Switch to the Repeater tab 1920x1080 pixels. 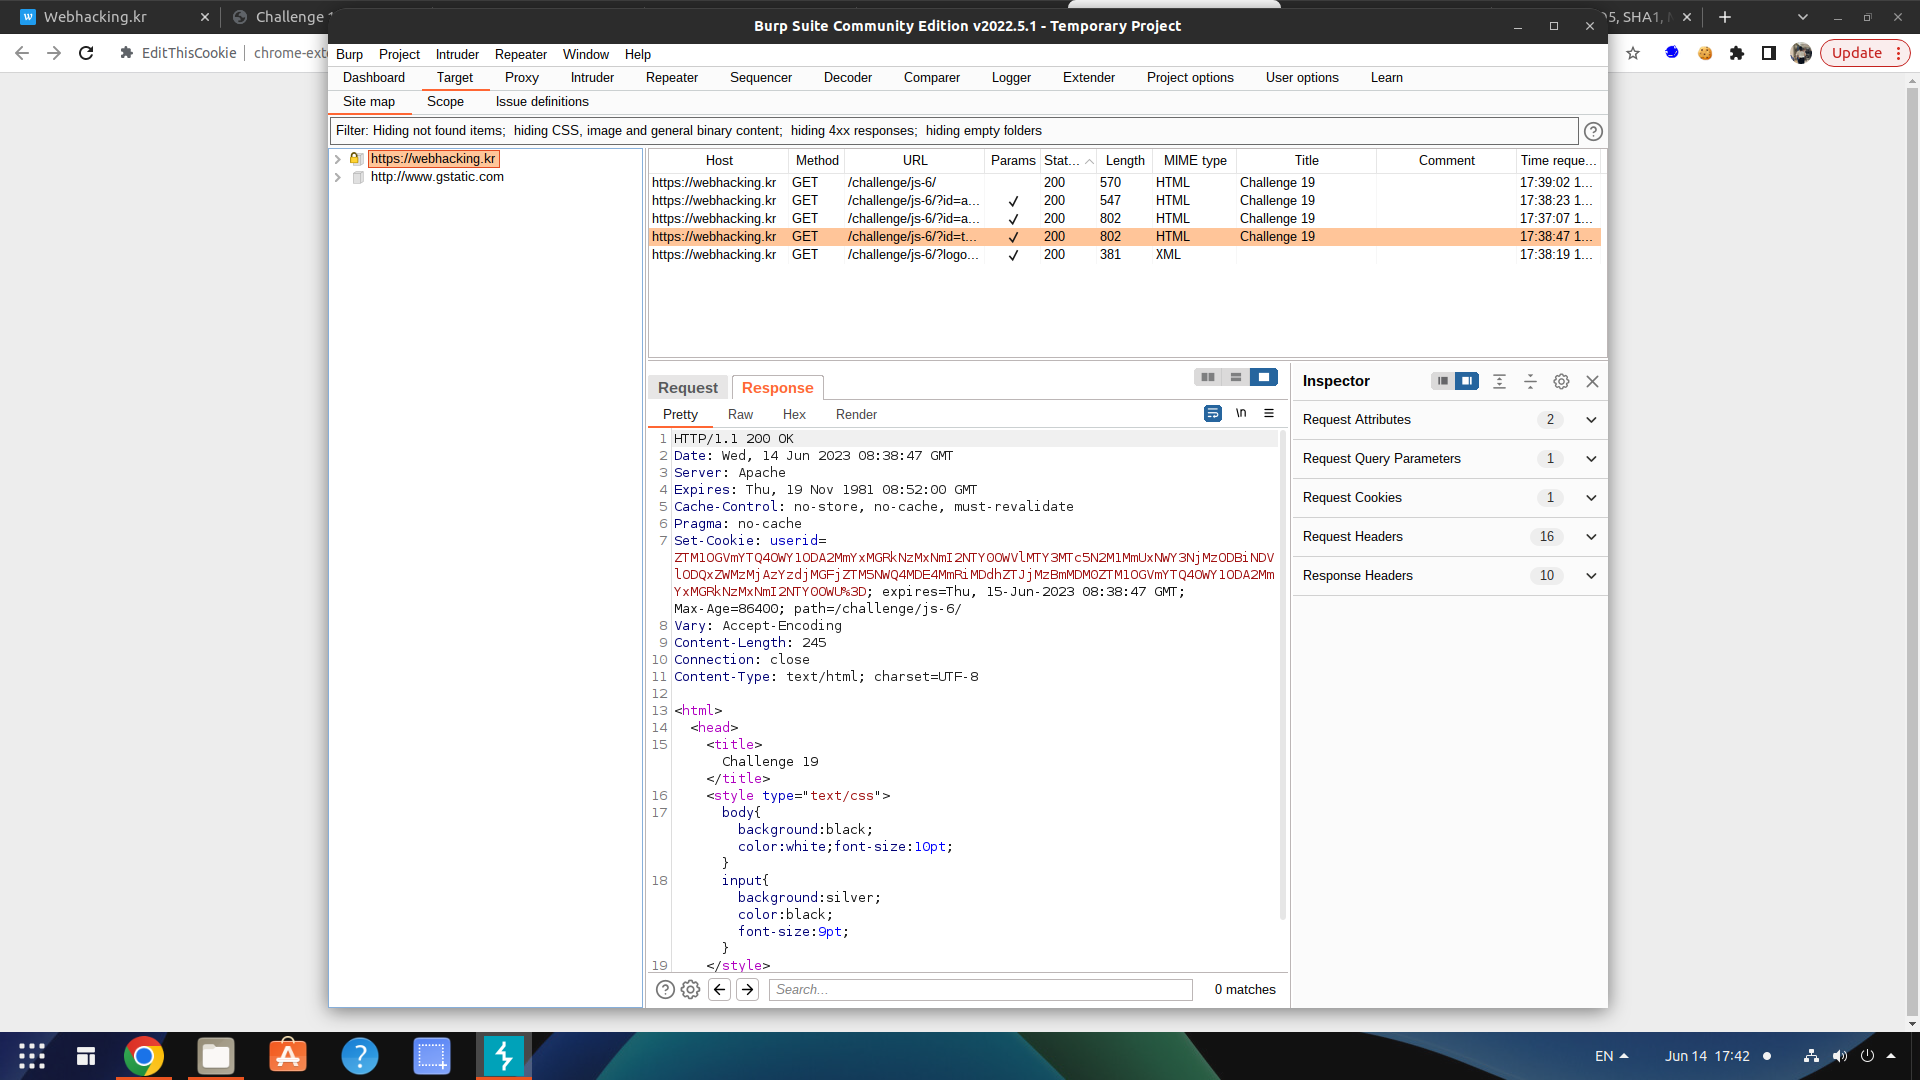(x=671, y=77)
